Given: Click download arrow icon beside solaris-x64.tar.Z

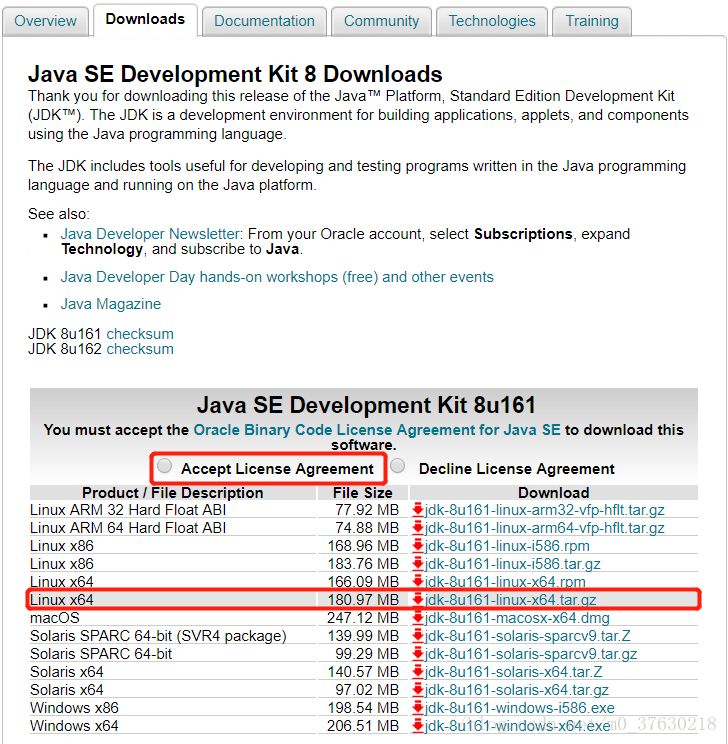Looking at the screenshot, I should click(x=418, y=672).
